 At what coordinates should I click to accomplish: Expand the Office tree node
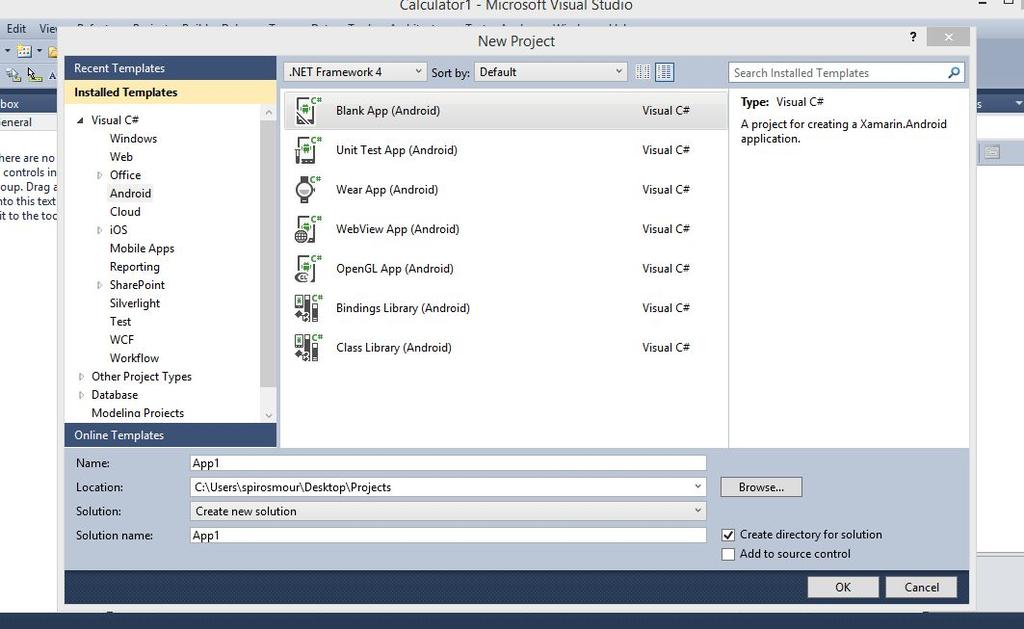(x=99, y=175)
